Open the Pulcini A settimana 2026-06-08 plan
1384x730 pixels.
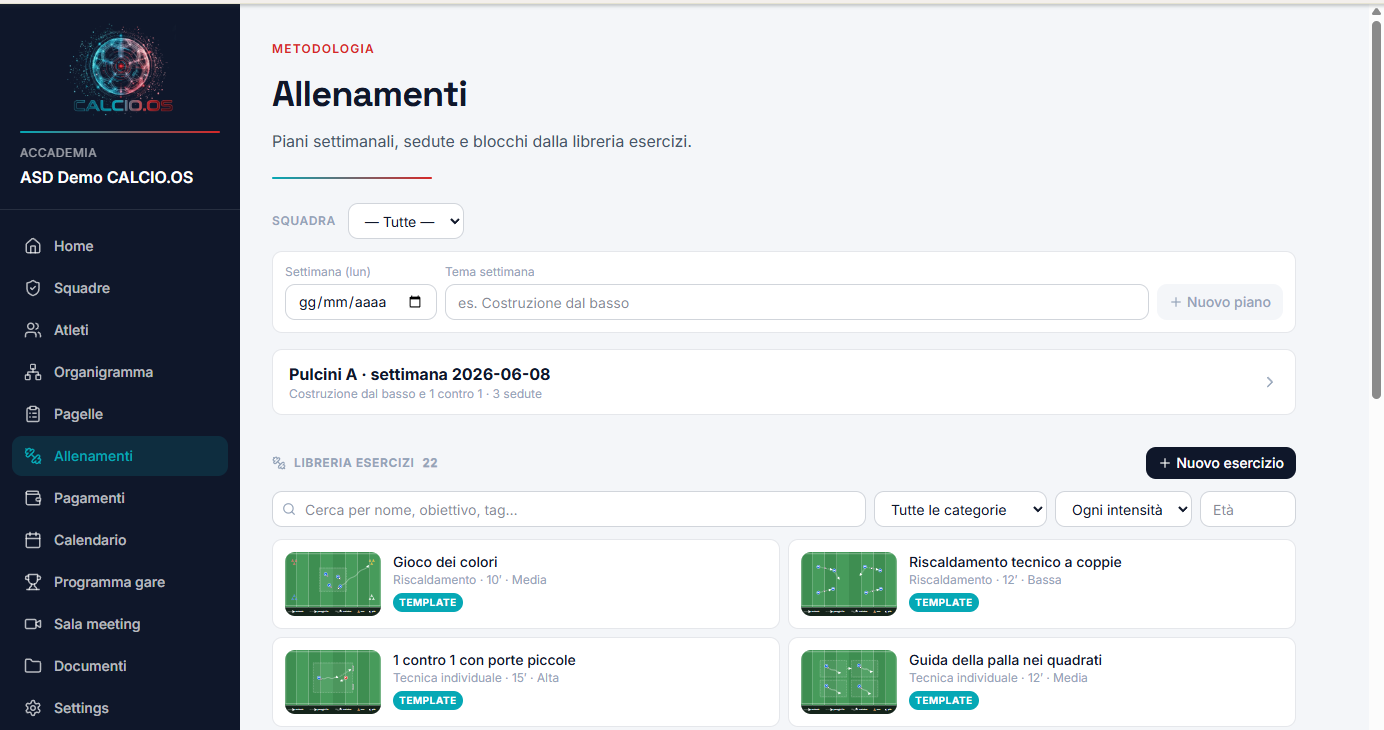pyautogui.click(x=784, y=382)
